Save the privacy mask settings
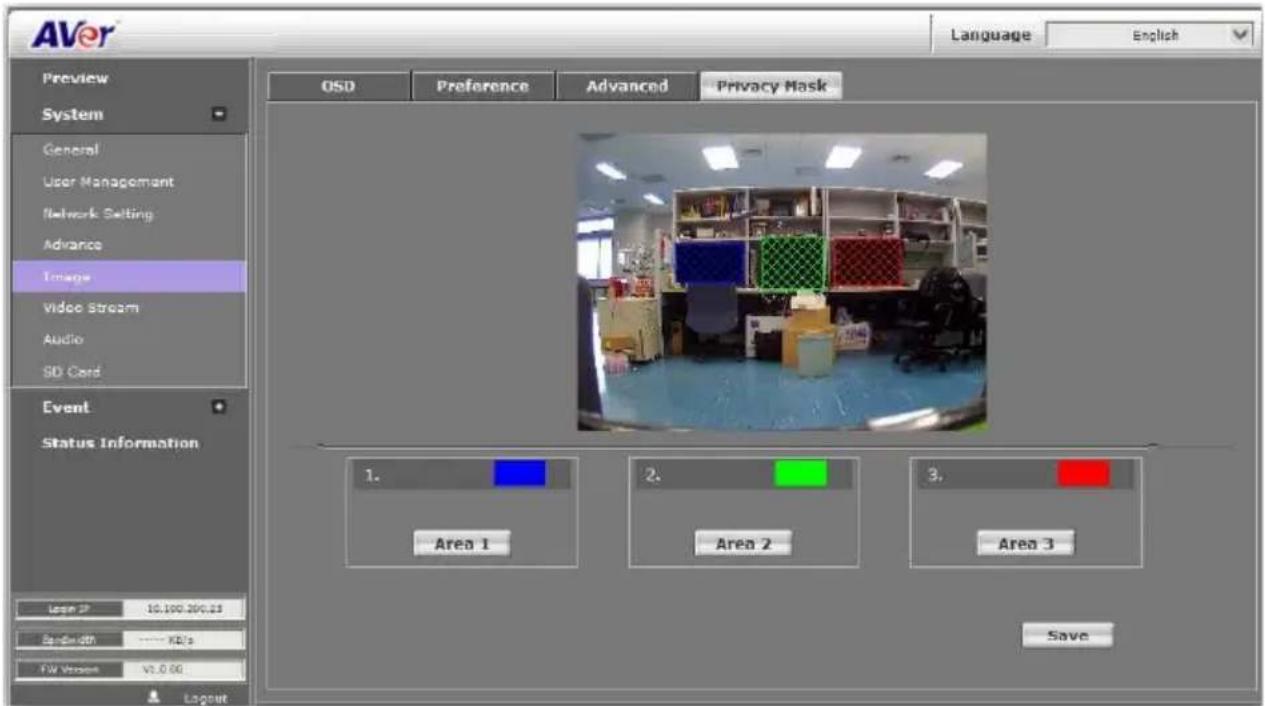The image size is (1265, 706). (1067, 636)
